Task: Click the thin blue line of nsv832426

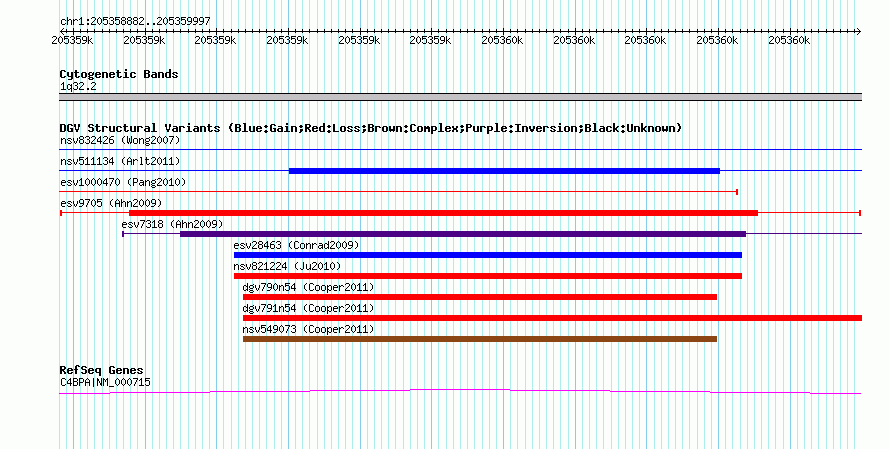Action: [x=460, y=150]
